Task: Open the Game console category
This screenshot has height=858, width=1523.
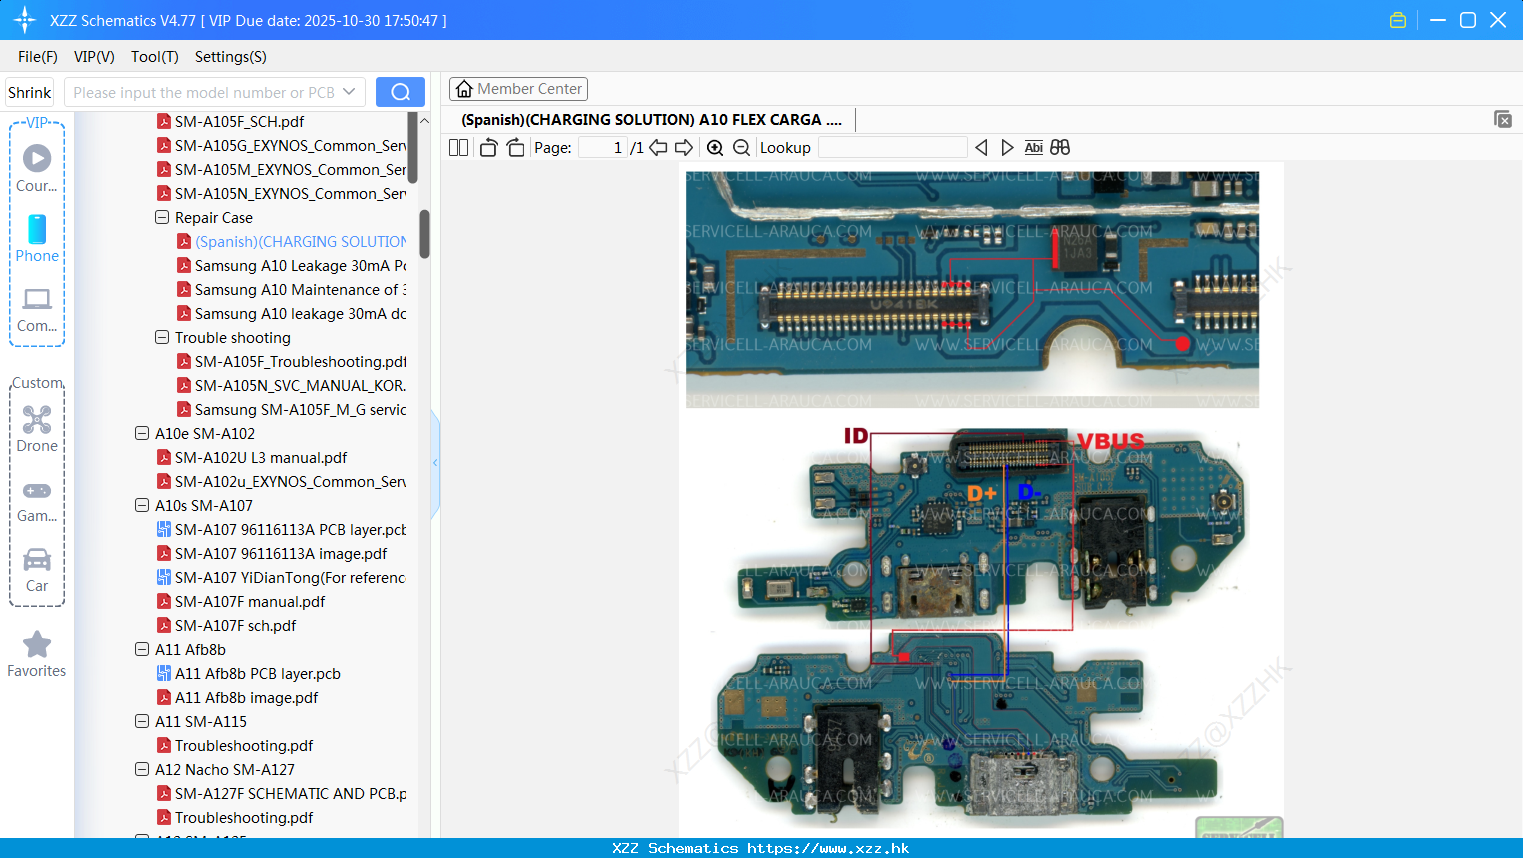Action: click(37, 502)
